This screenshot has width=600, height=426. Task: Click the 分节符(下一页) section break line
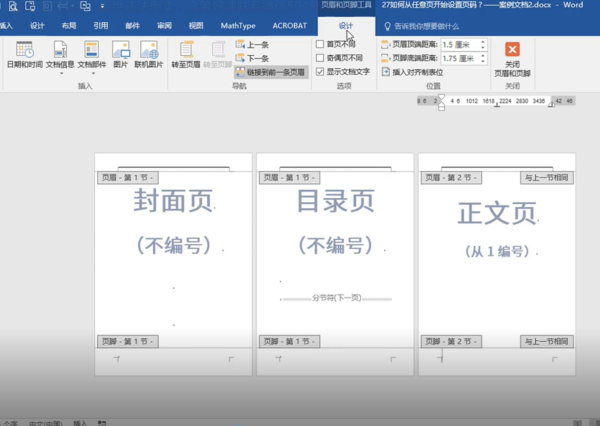[336, 298]
